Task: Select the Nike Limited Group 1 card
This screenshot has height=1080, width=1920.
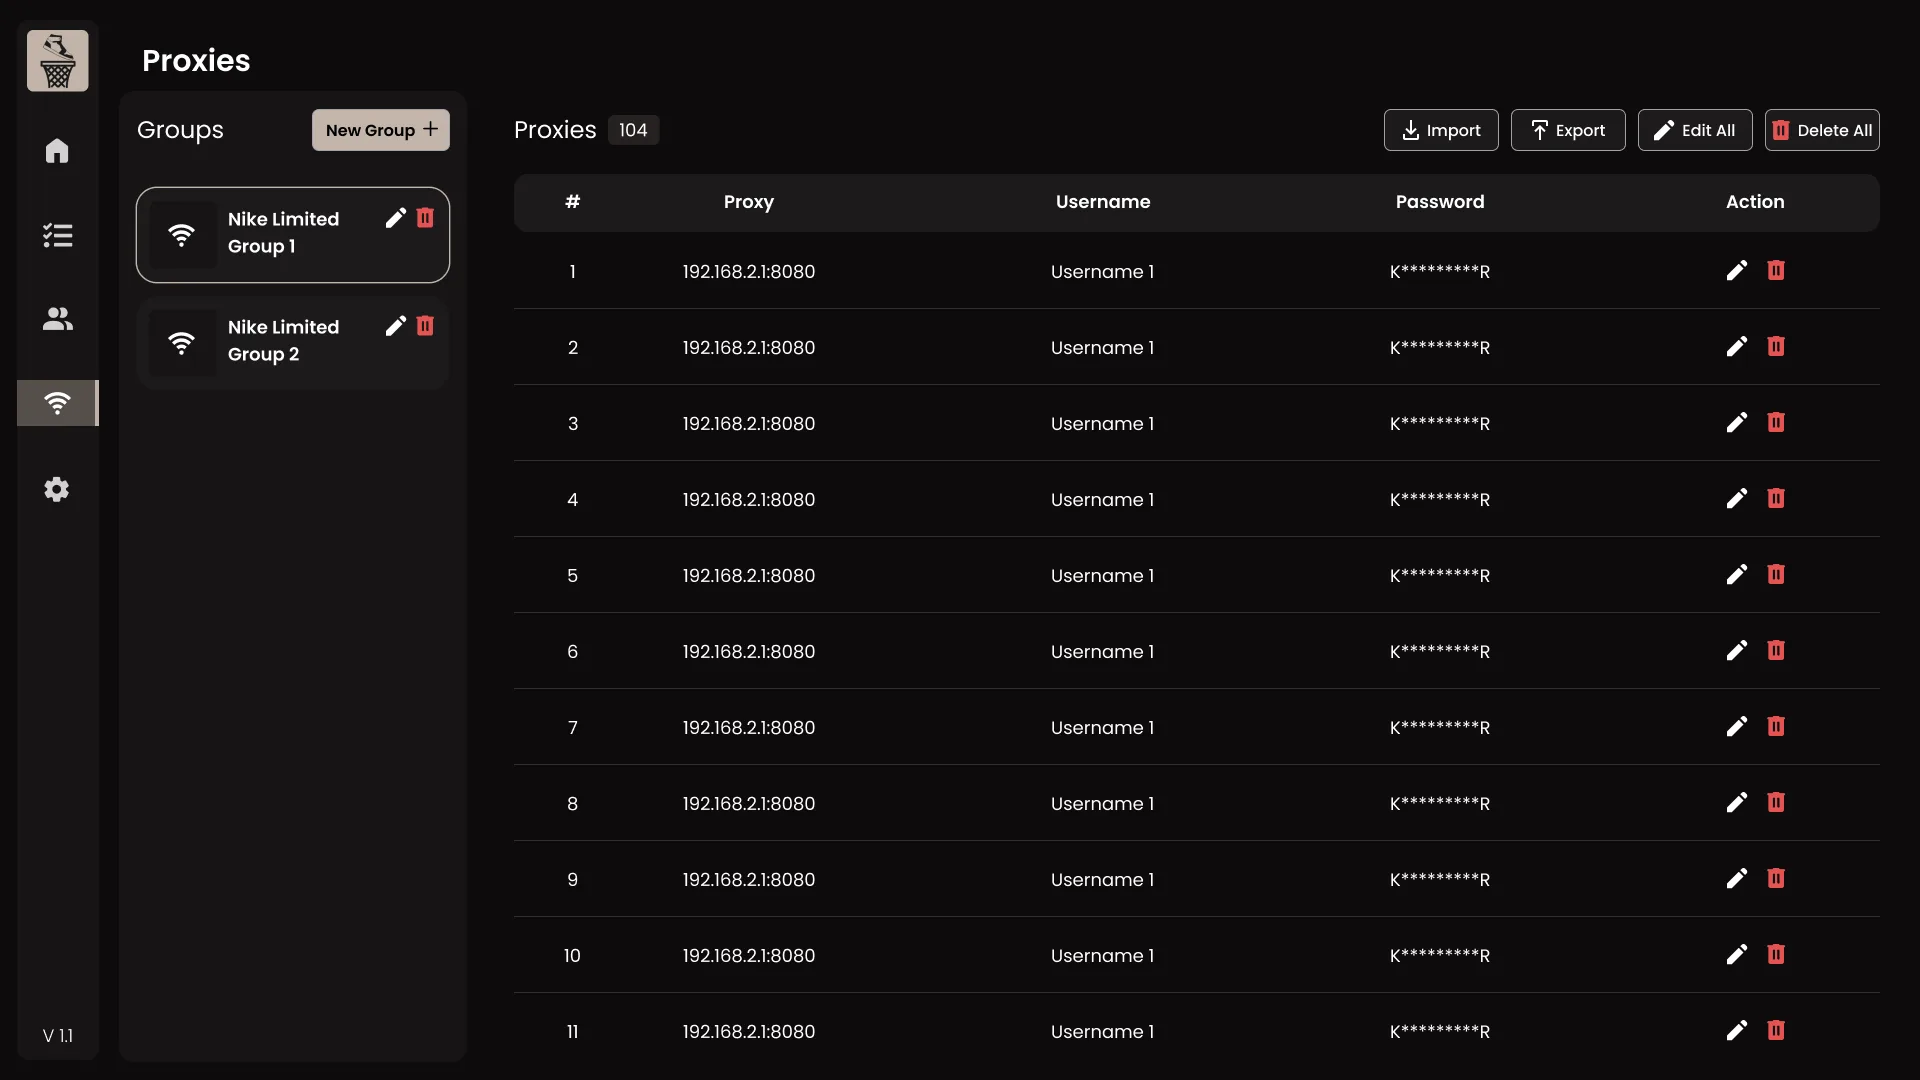Action: coord(293,235)
